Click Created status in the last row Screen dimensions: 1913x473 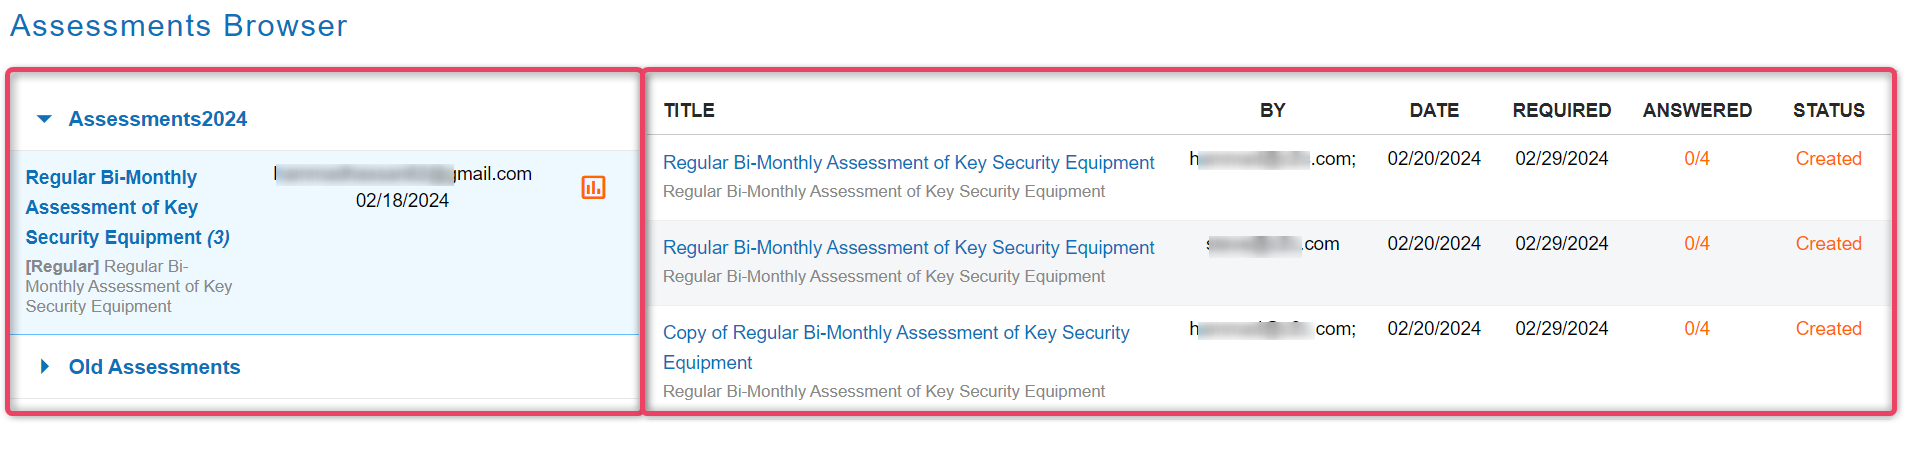click(x=1828, y=328)
